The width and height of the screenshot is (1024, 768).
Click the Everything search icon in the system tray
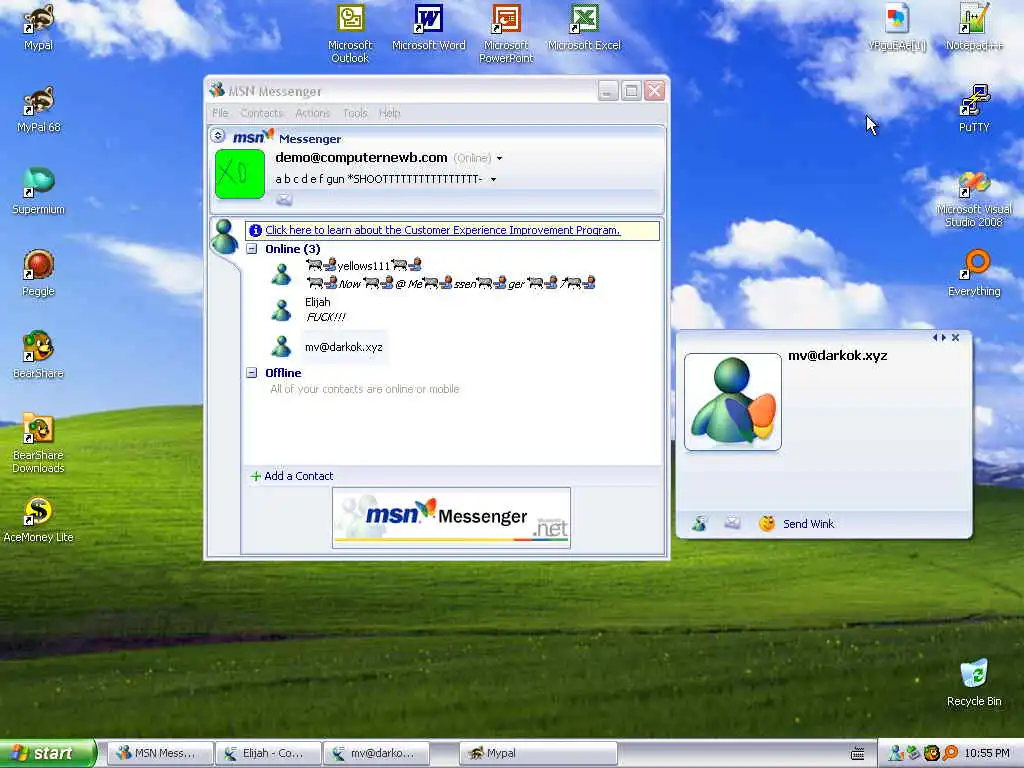click(950, 754)
